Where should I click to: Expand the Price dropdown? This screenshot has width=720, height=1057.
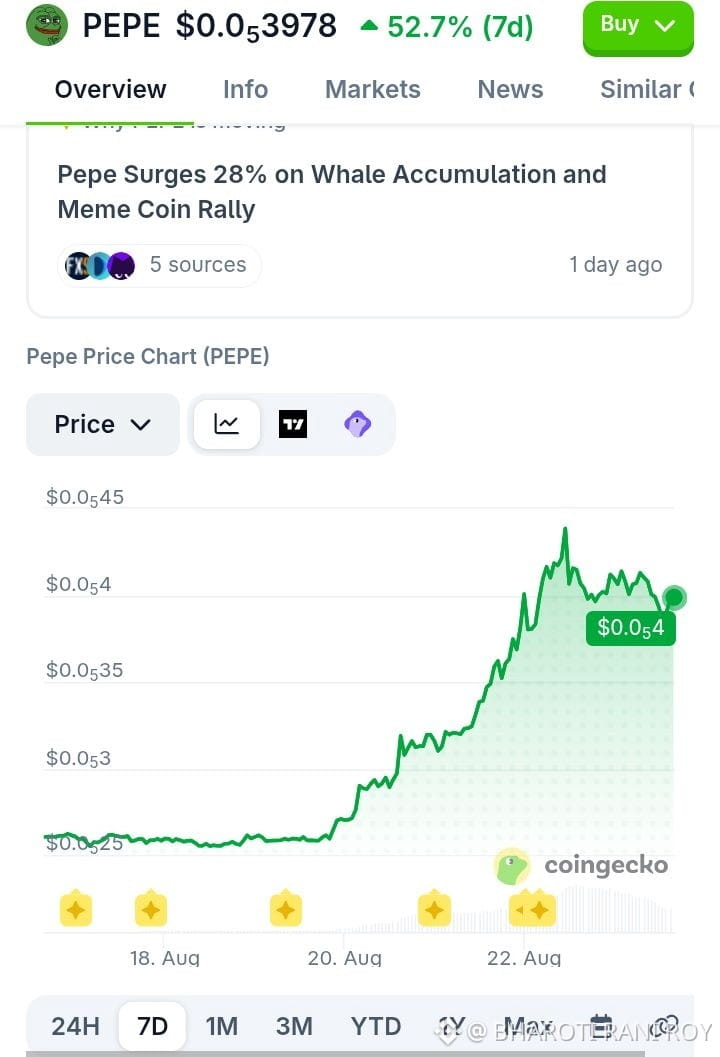point(102,424)
